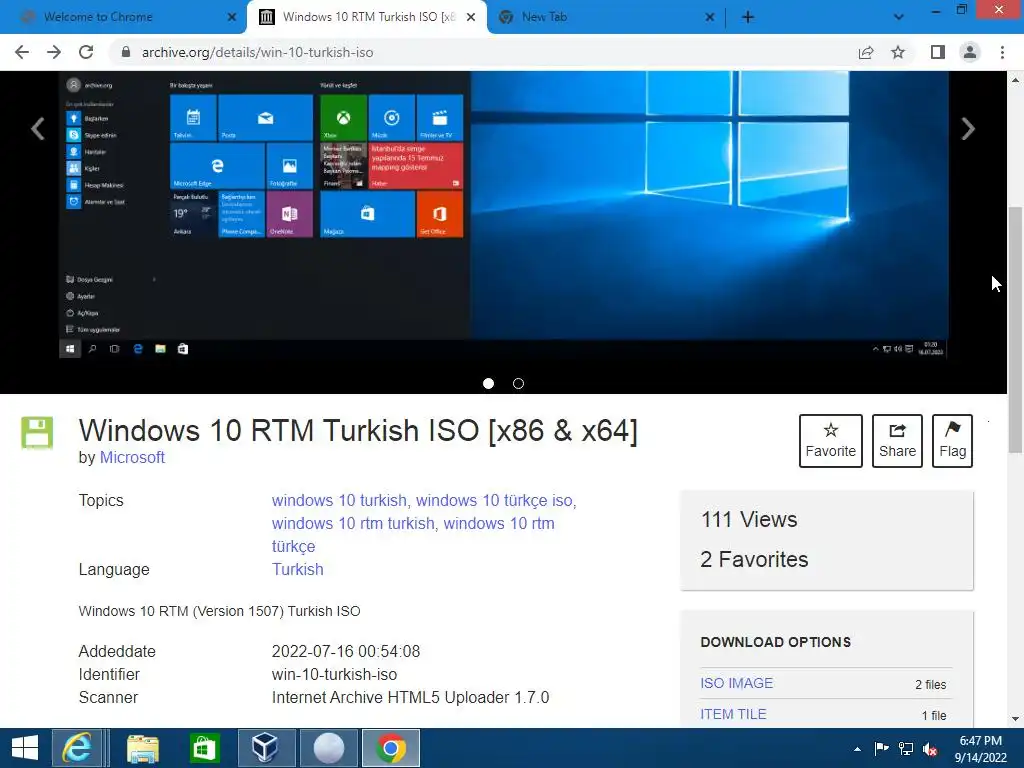Click the page vertical scrollbar thumb
The height and width of the screenshot is (768, 1024).
click(1015, 330)
